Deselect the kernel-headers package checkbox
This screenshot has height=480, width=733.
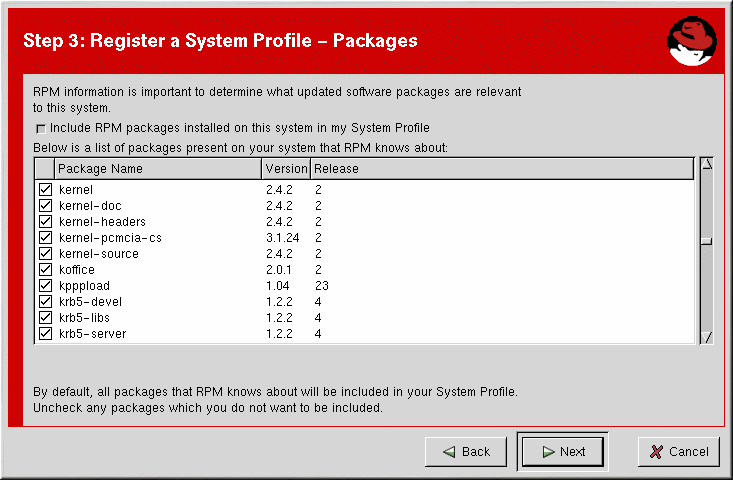pos(45,221)
